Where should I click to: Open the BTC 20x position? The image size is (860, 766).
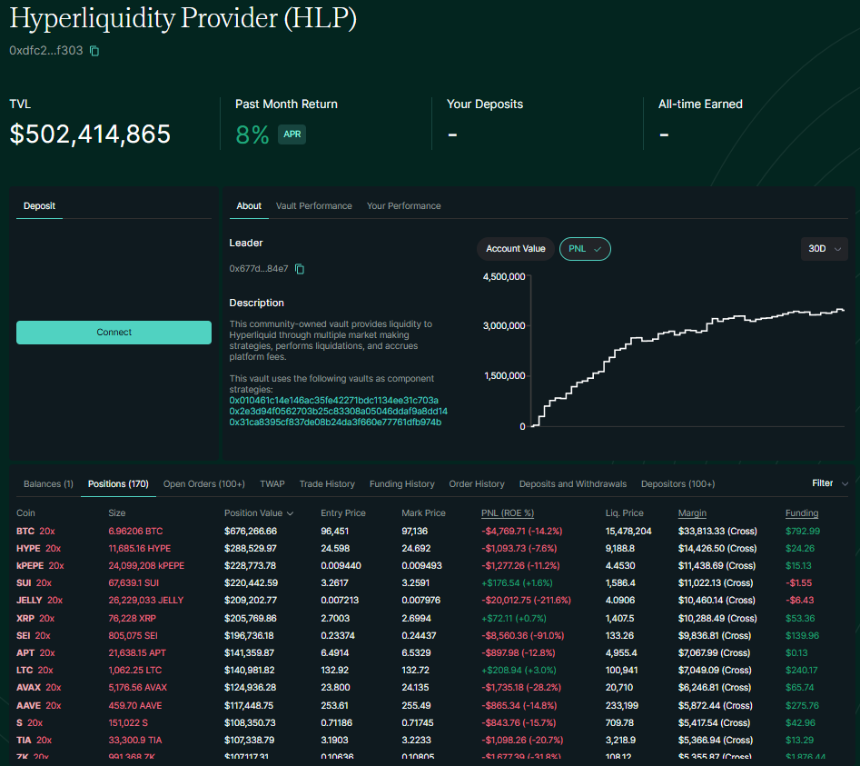[36, 531]
